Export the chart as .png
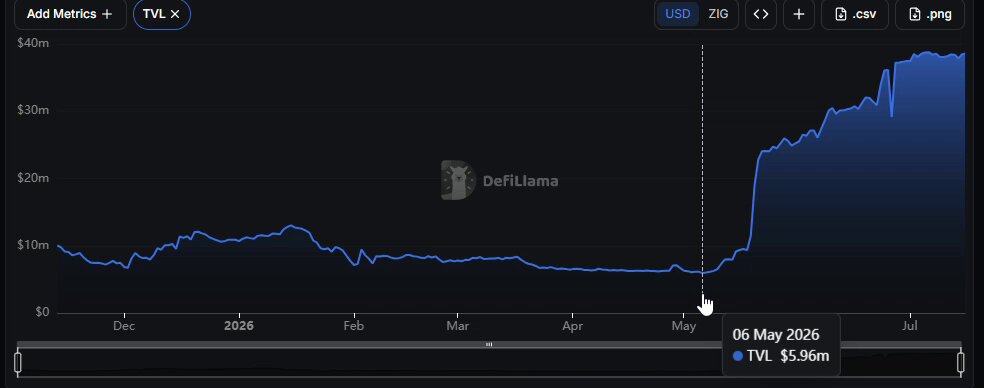Screen dimensions: 984x388 tap(929, 14)
